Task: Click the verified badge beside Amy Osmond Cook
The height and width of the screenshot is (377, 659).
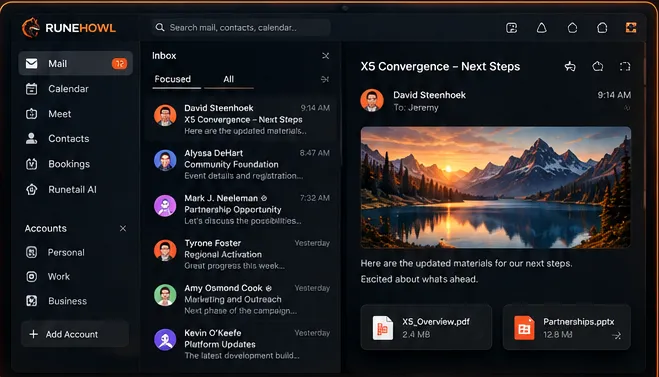Action: coord(269,288)
